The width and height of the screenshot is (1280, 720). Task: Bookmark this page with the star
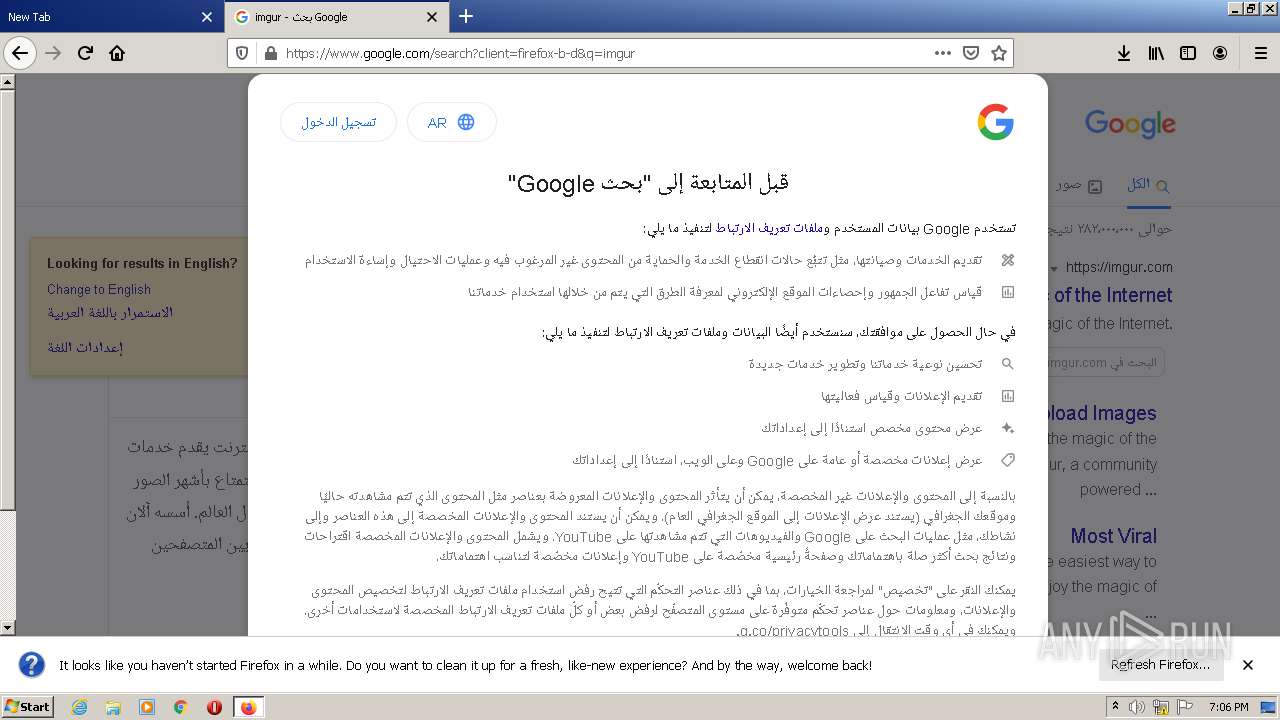click(998, 53)
